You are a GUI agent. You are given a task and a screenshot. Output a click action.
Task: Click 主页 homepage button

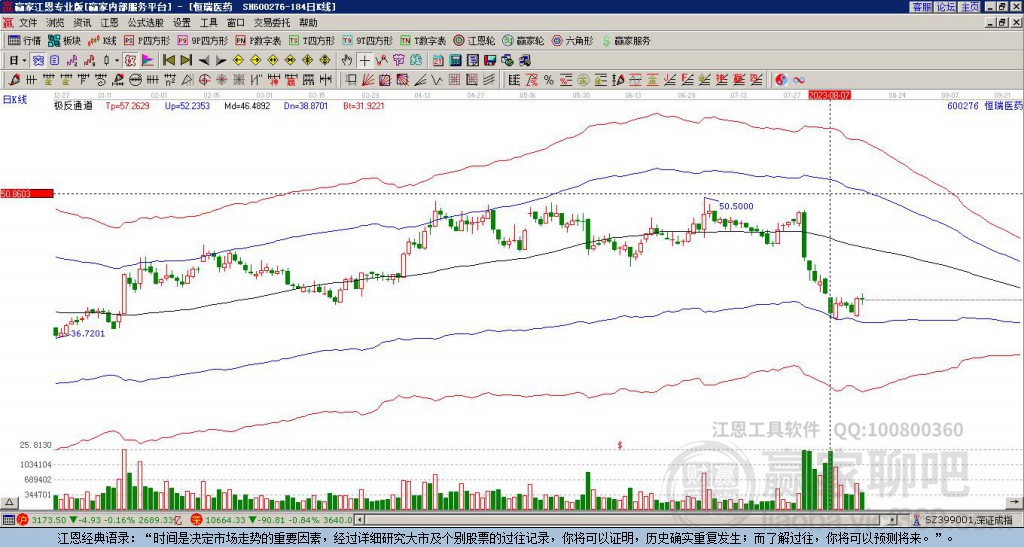(x=969, y=7)
